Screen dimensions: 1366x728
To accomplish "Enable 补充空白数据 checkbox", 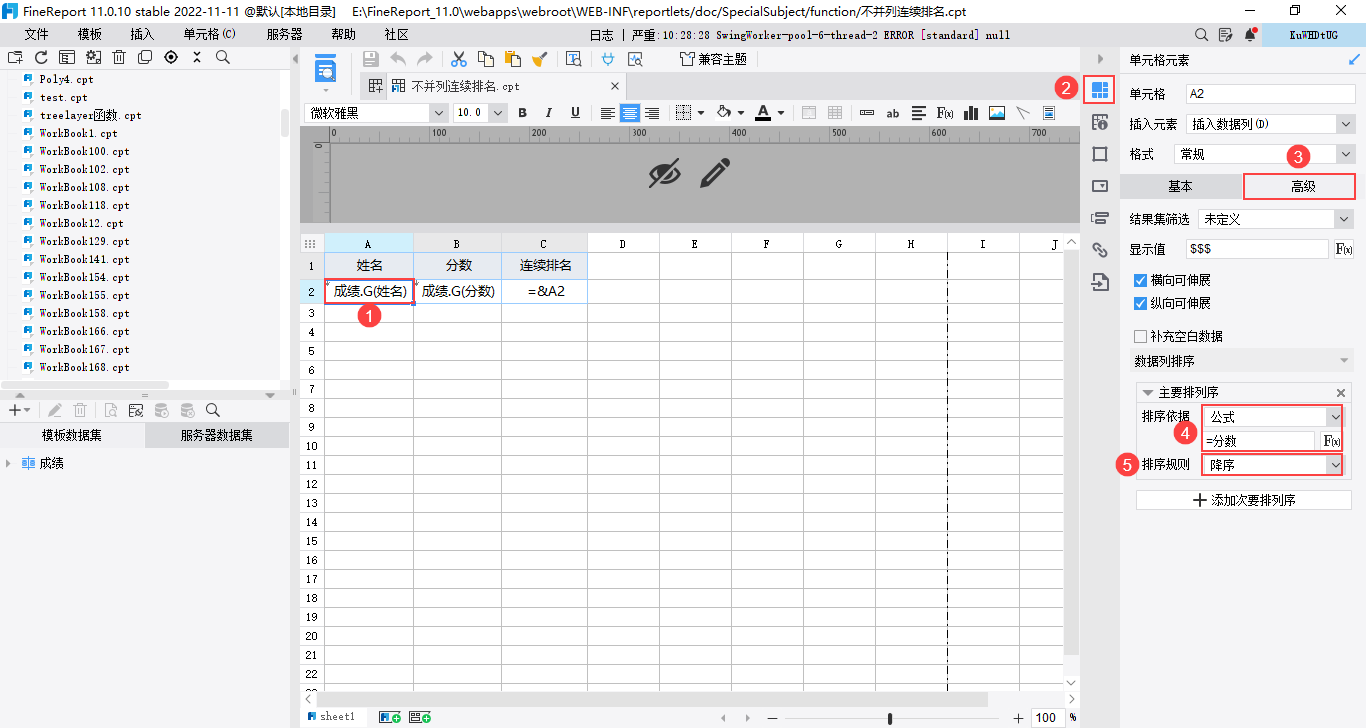I will pos(1140,336).
